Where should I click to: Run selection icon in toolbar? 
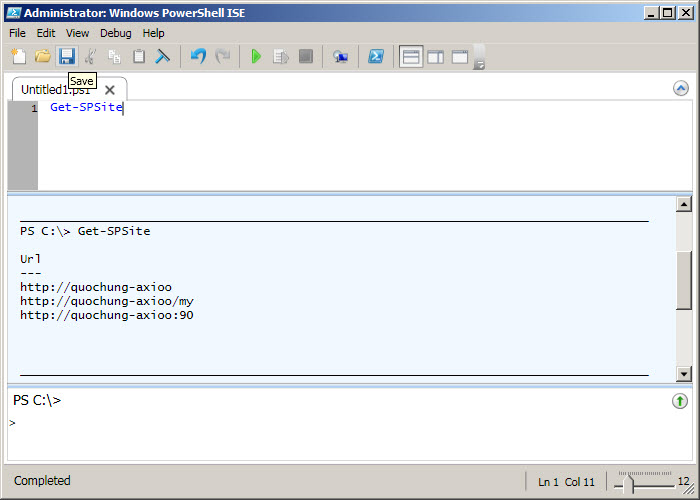(281, 56)
